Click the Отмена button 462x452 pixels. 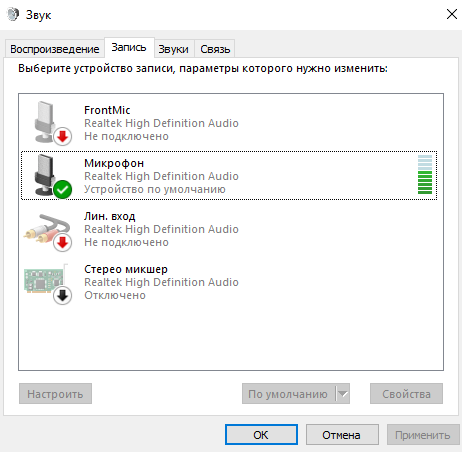pos(342,435)
